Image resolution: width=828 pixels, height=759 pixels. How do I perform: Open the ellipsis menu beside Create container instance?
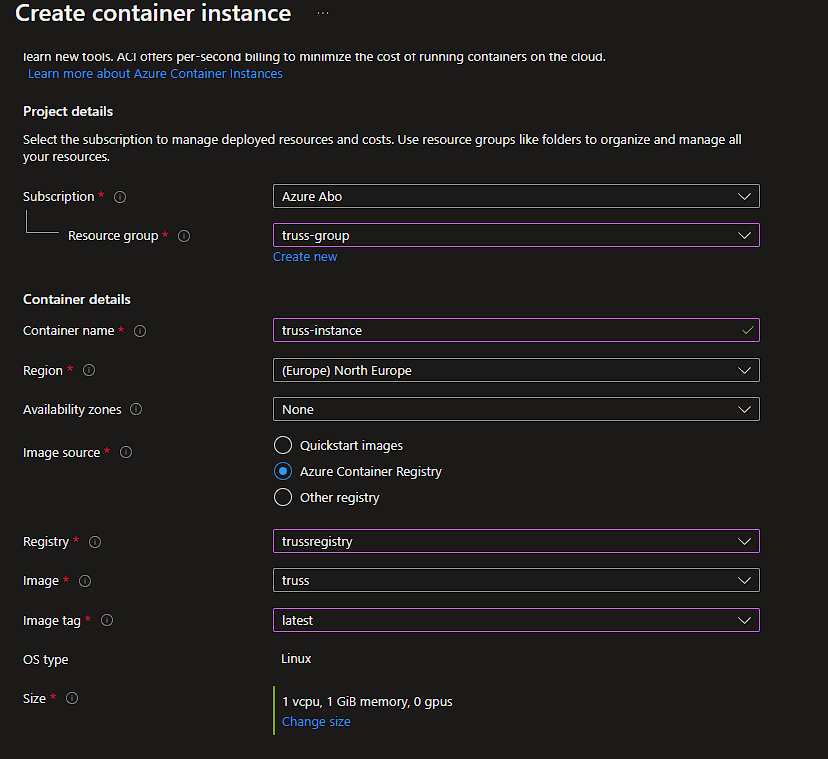click(x=323, y=13)
